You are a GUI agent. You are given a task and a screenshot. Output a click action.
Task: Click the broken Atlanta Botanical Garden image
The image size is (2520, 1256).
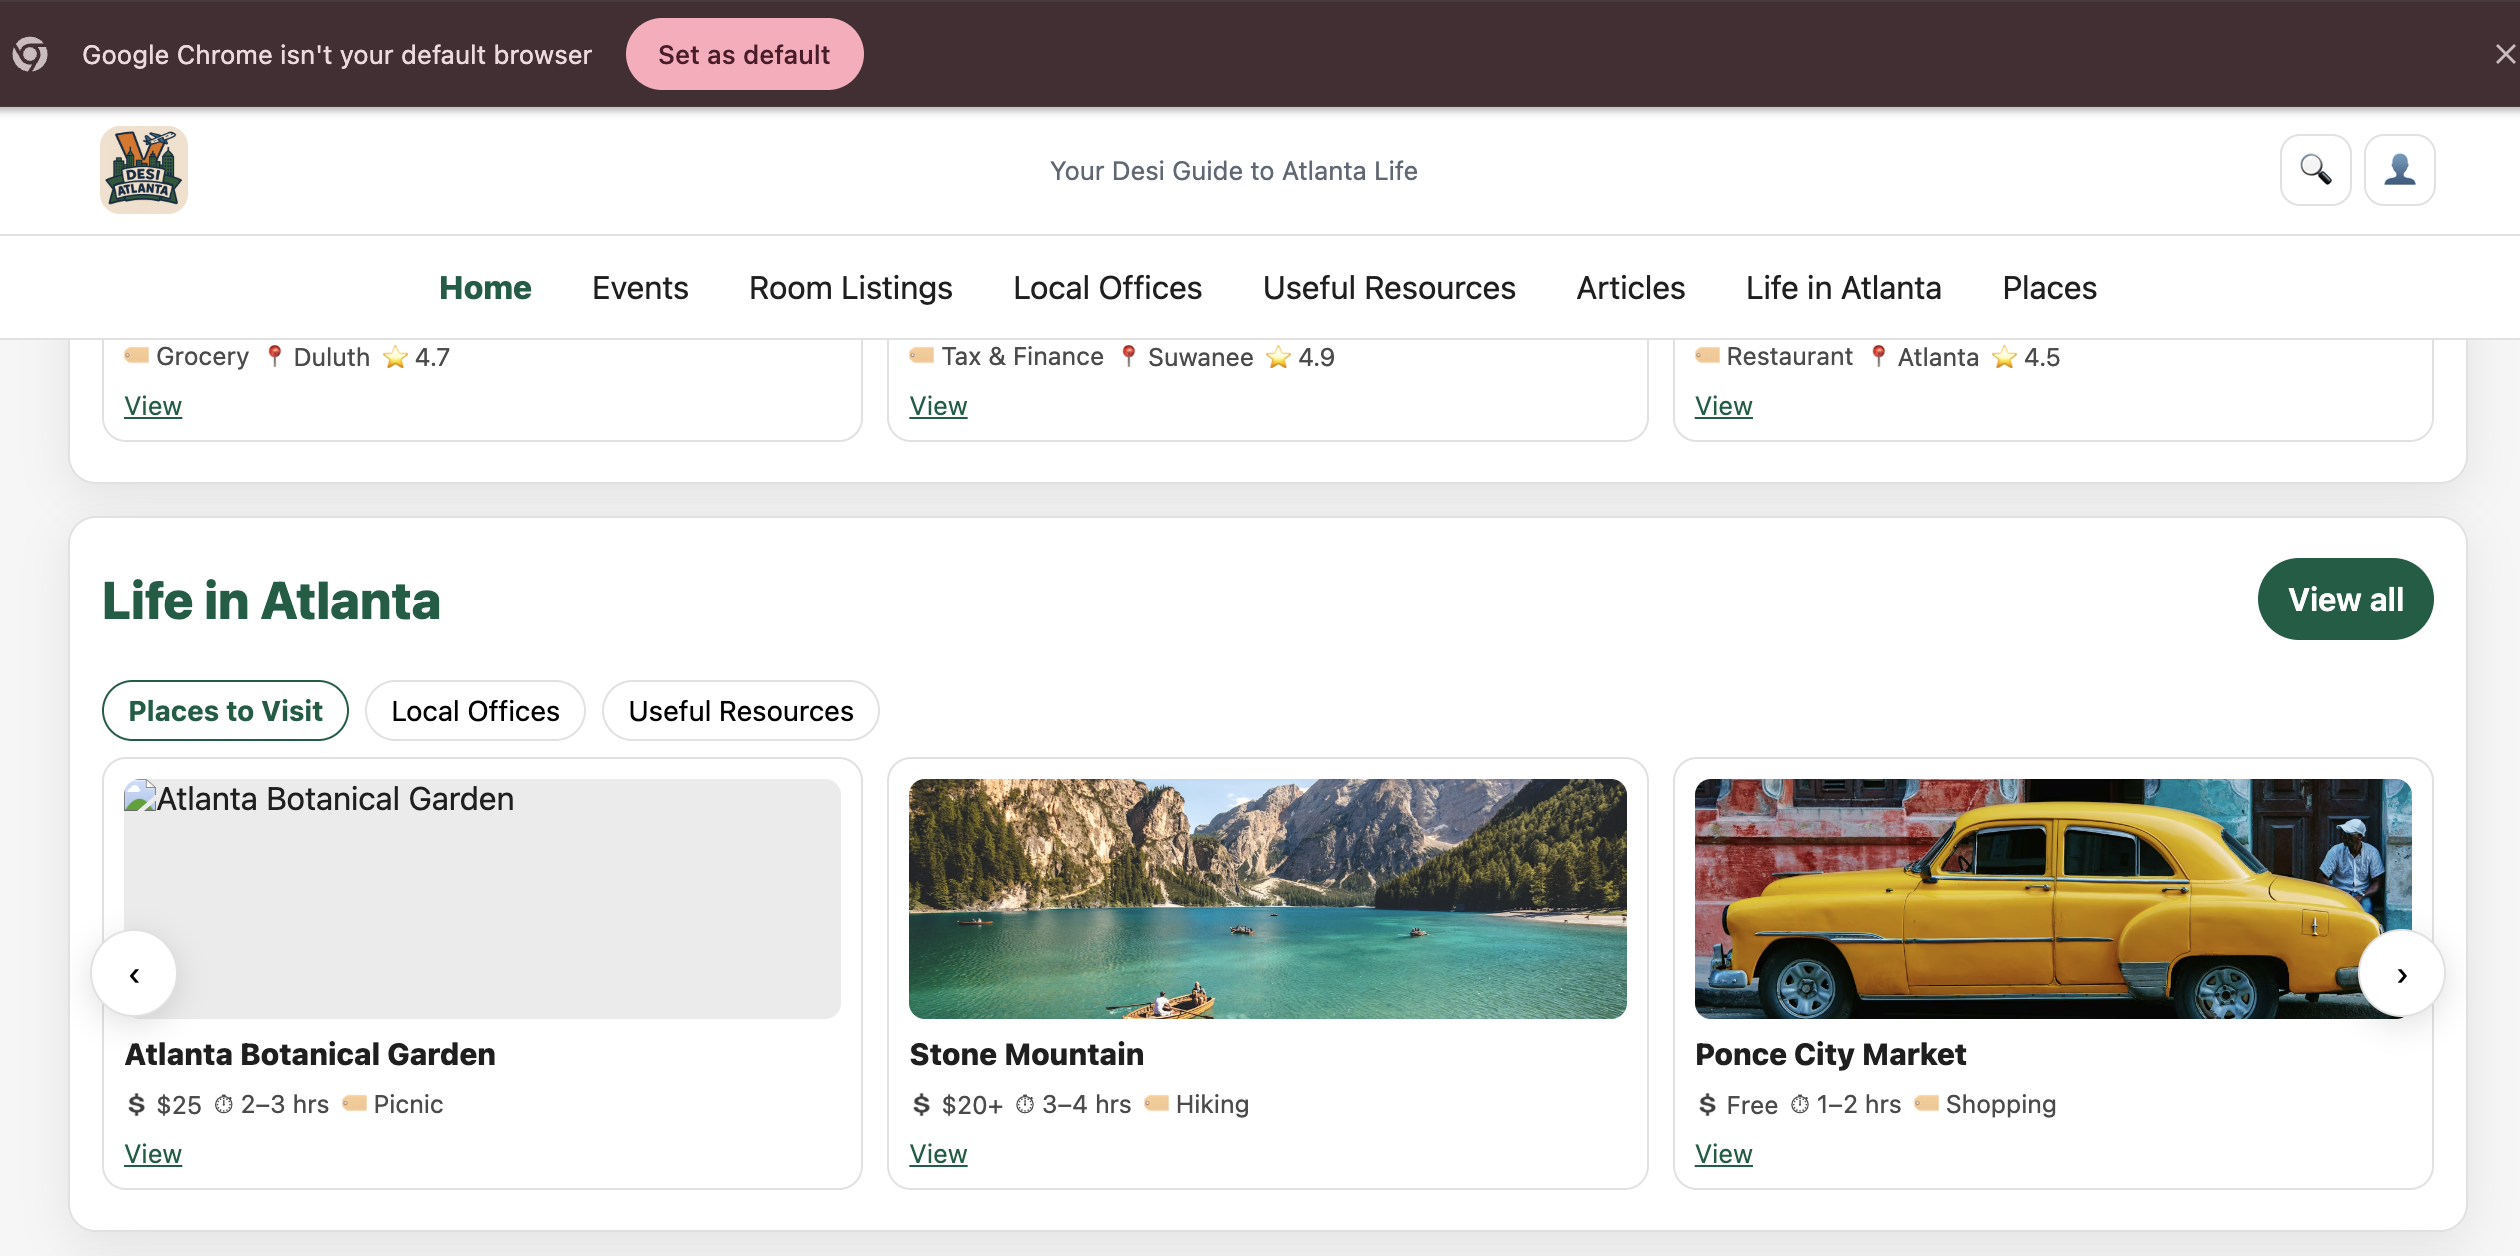point(482,898)
